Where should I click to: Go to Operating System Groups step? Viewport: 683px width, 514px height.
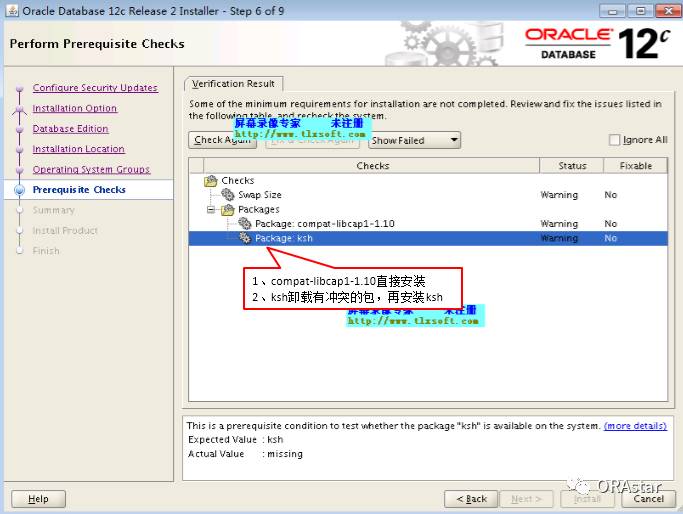click(91, 169)
